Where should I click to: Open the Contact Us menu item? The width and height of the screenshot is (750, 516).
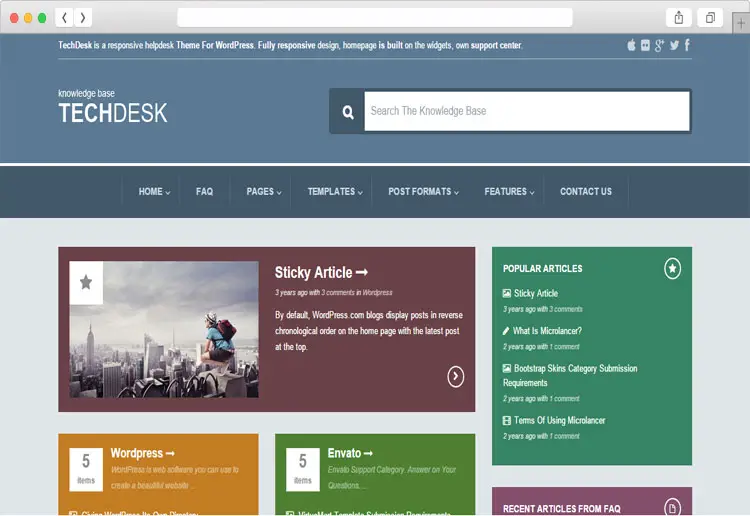coord(586,192)
